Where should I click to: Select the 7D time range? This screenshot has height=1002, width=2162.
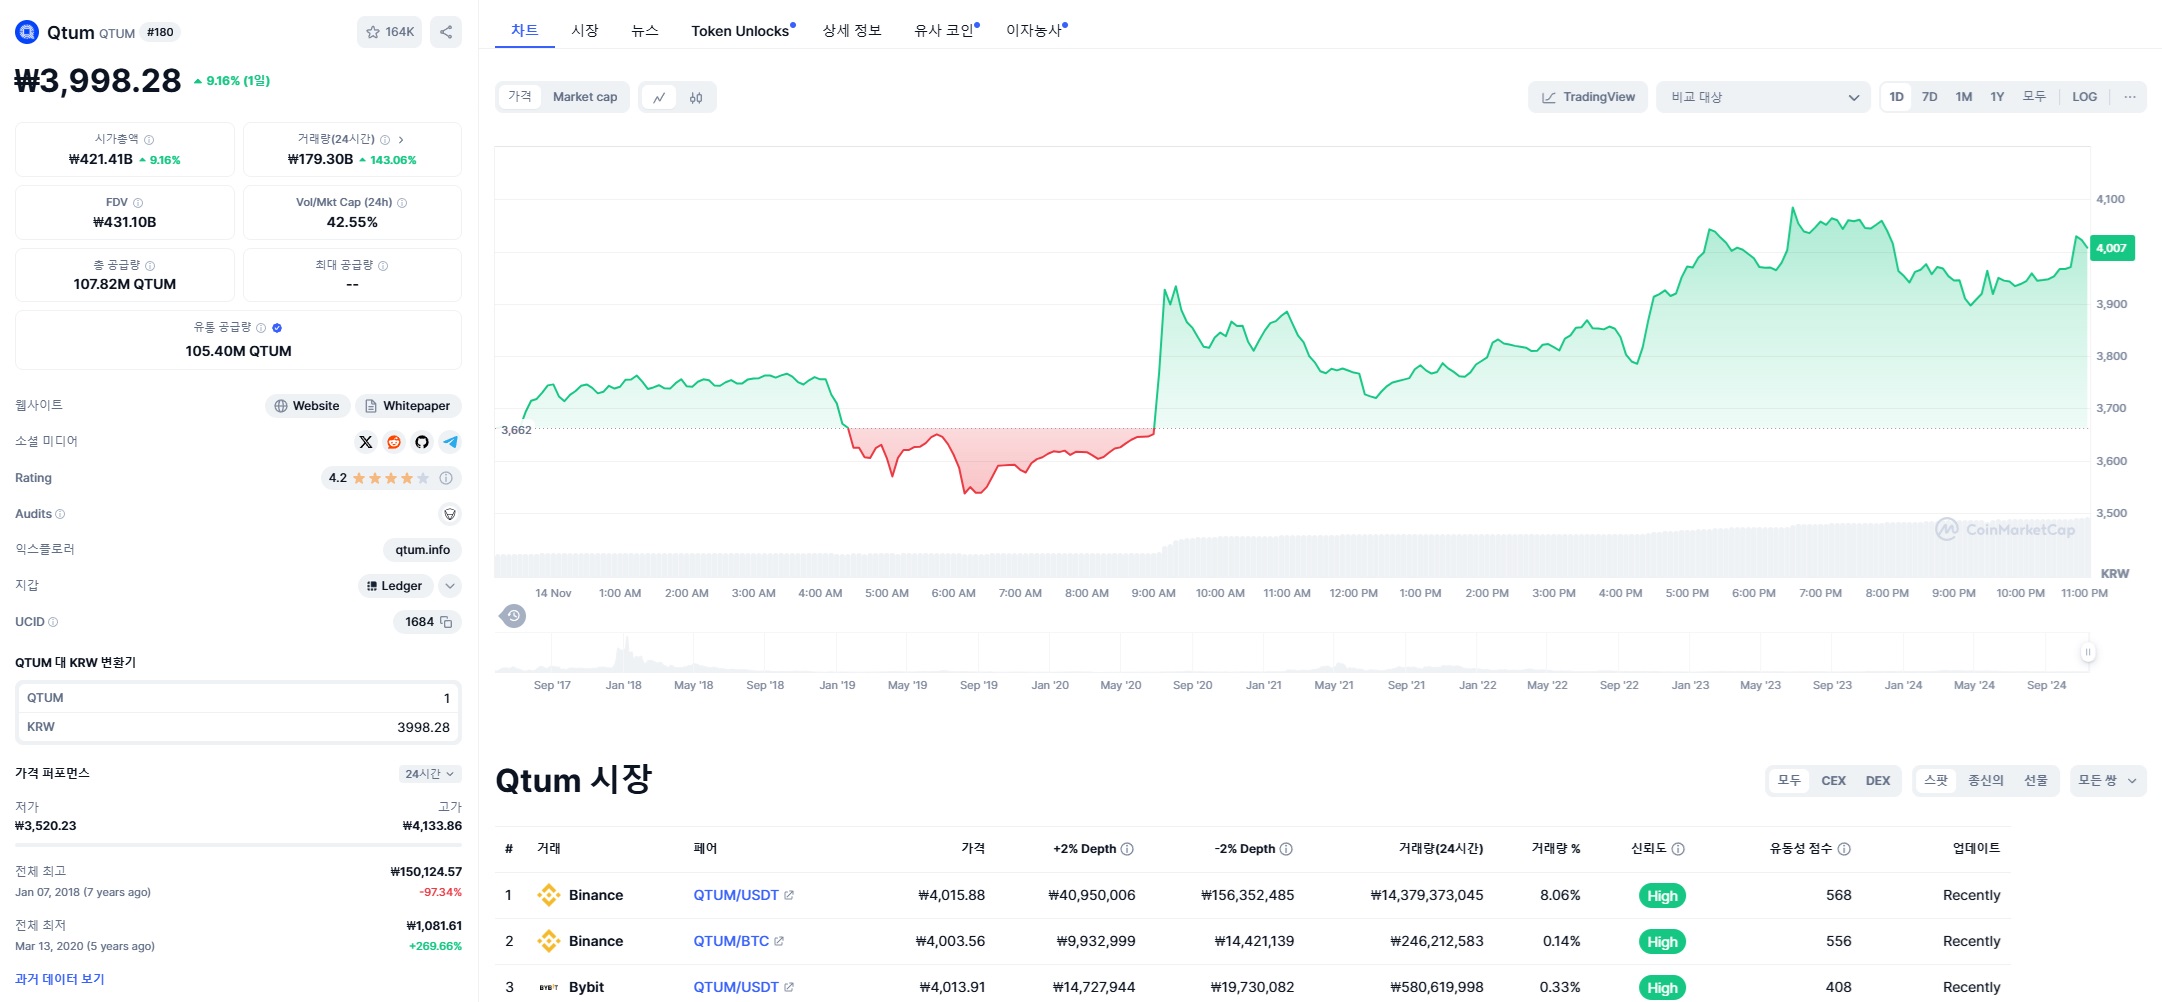[x=1930, y=97]
